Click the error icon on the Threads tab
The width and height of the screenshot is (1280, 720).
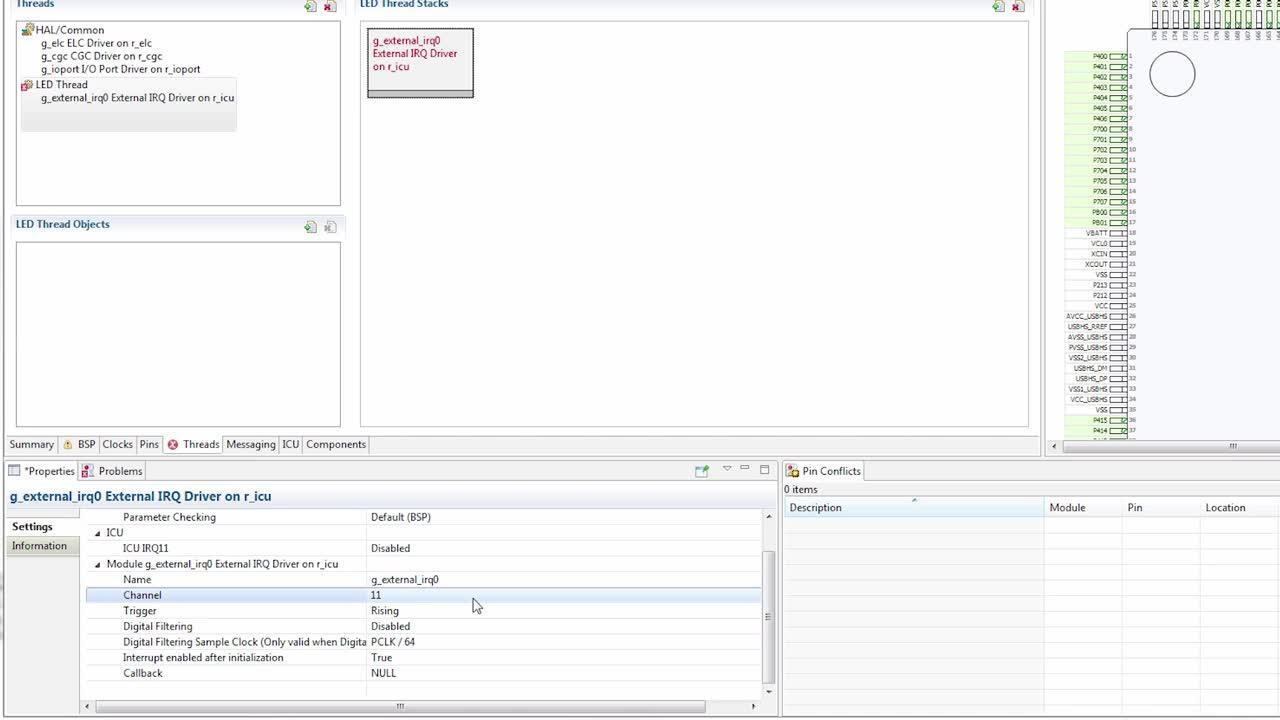click(x=172, y=444)
